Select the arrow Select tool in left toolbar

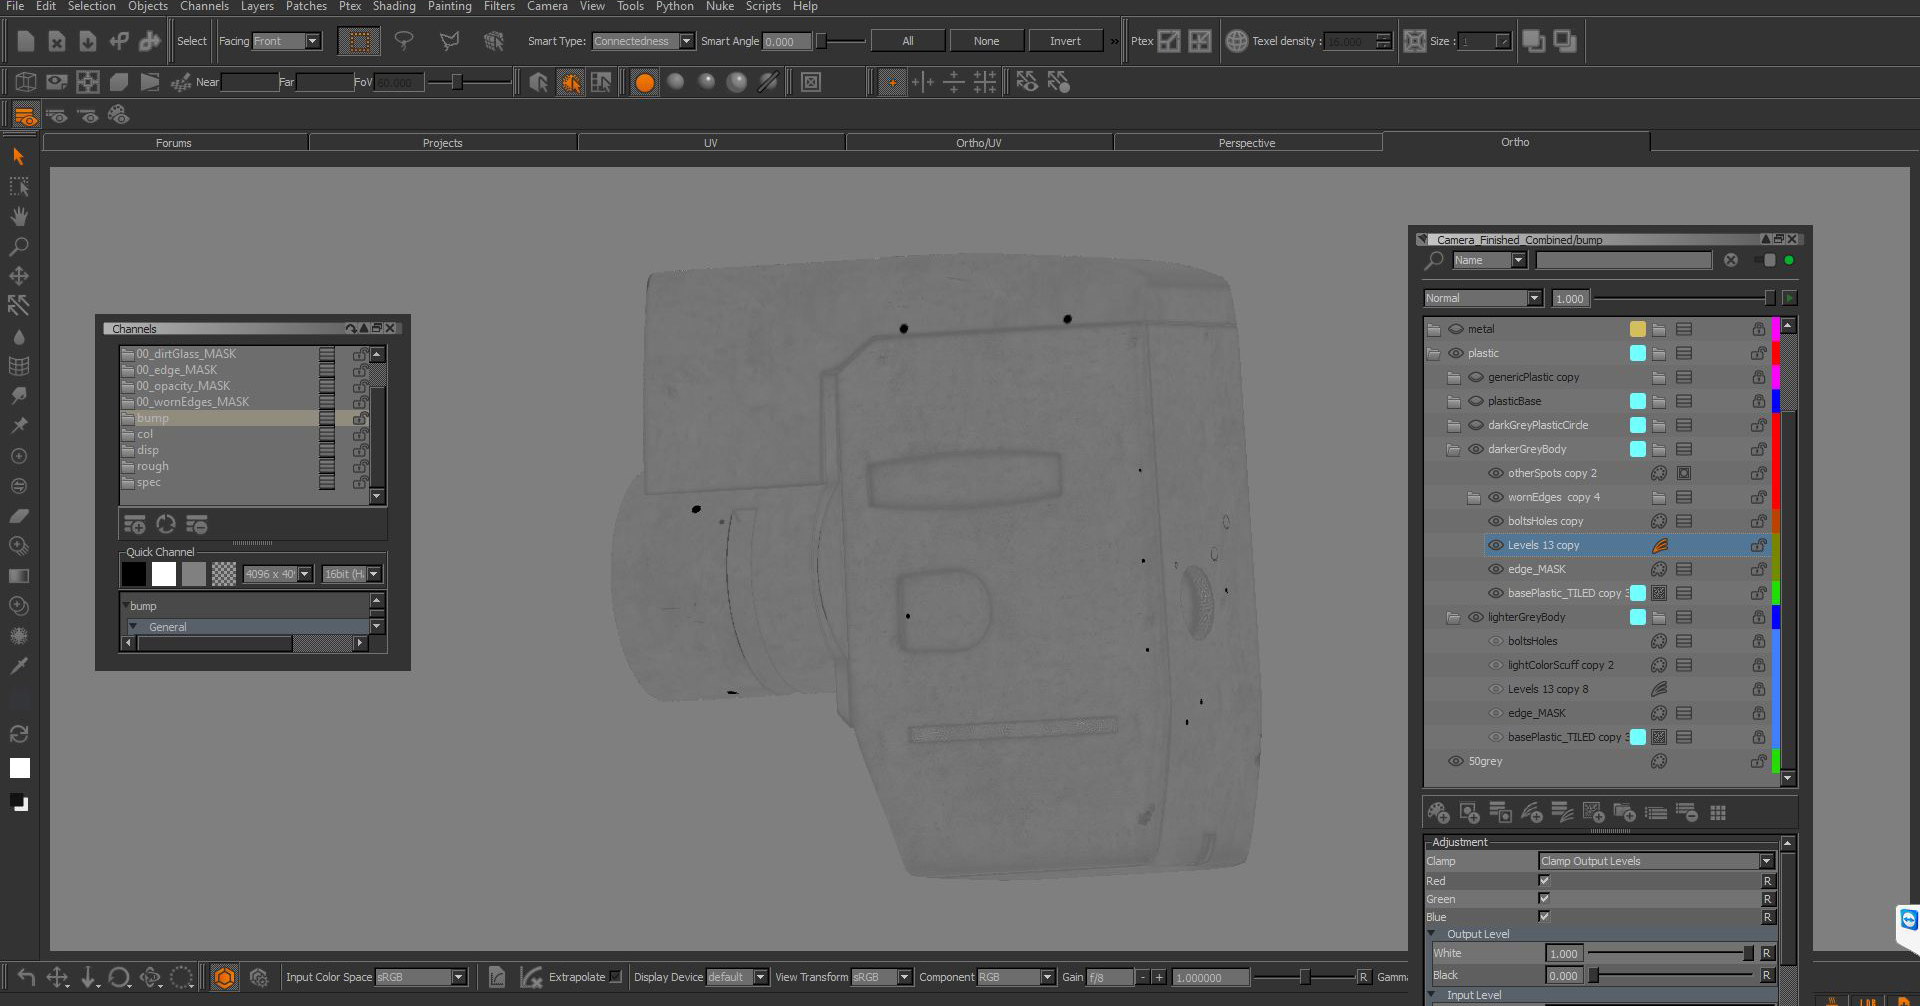pyautogui.click(x=18, y=156)
